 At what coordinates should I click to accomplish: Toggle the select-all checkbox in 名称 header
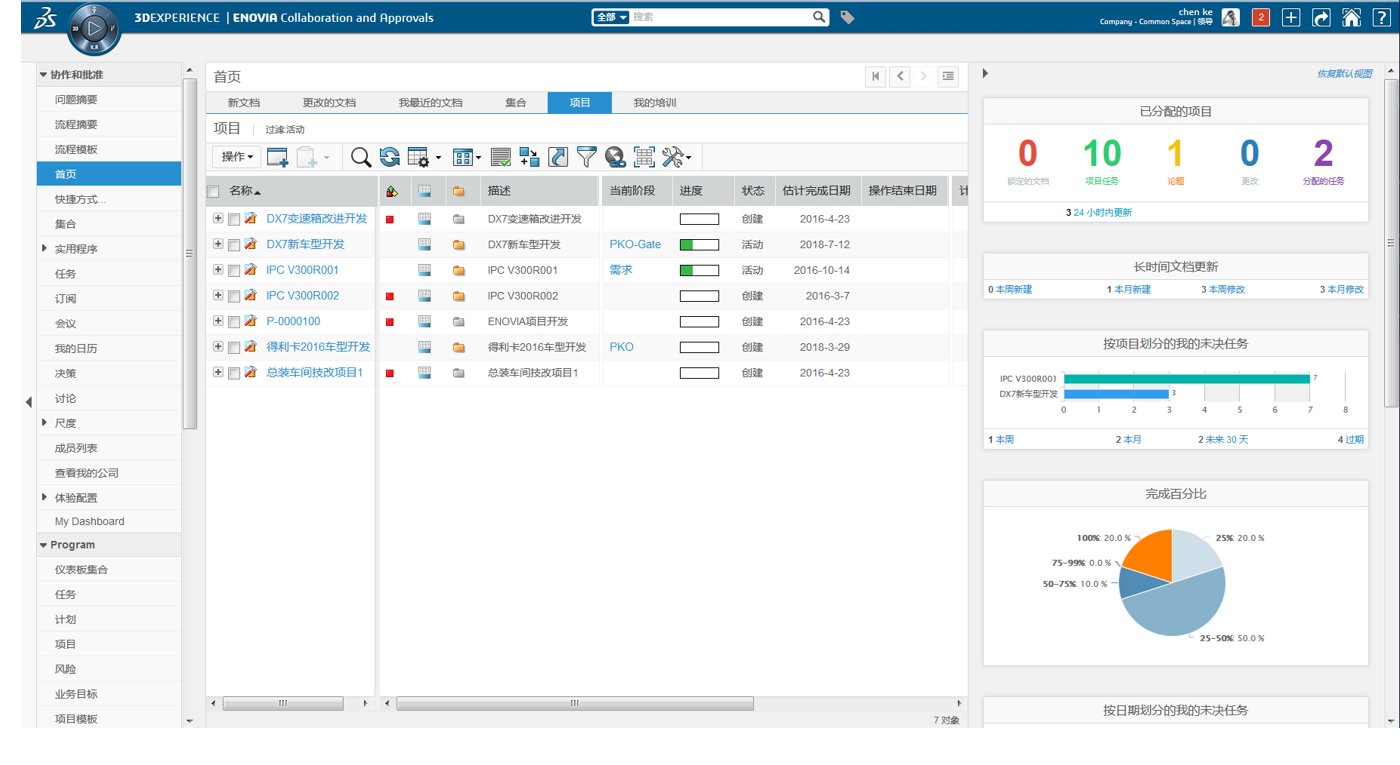pos(213,191)
